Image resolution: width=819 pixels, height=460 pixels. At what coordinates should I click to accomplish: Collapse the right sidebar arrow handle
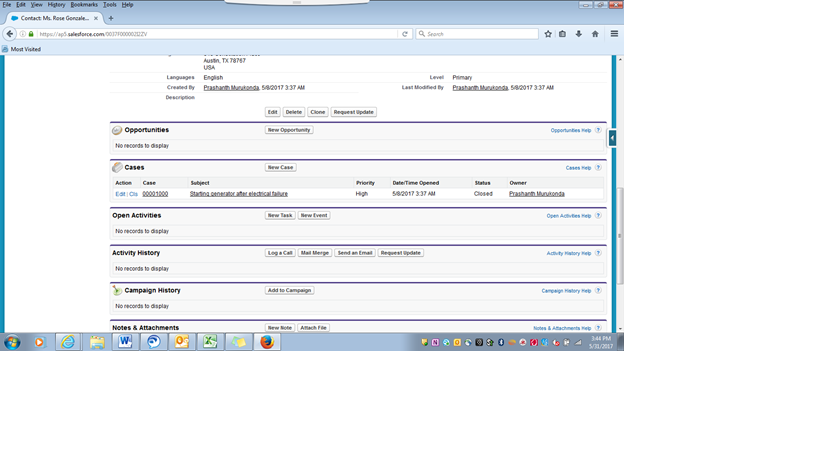[x=612, y=138]
